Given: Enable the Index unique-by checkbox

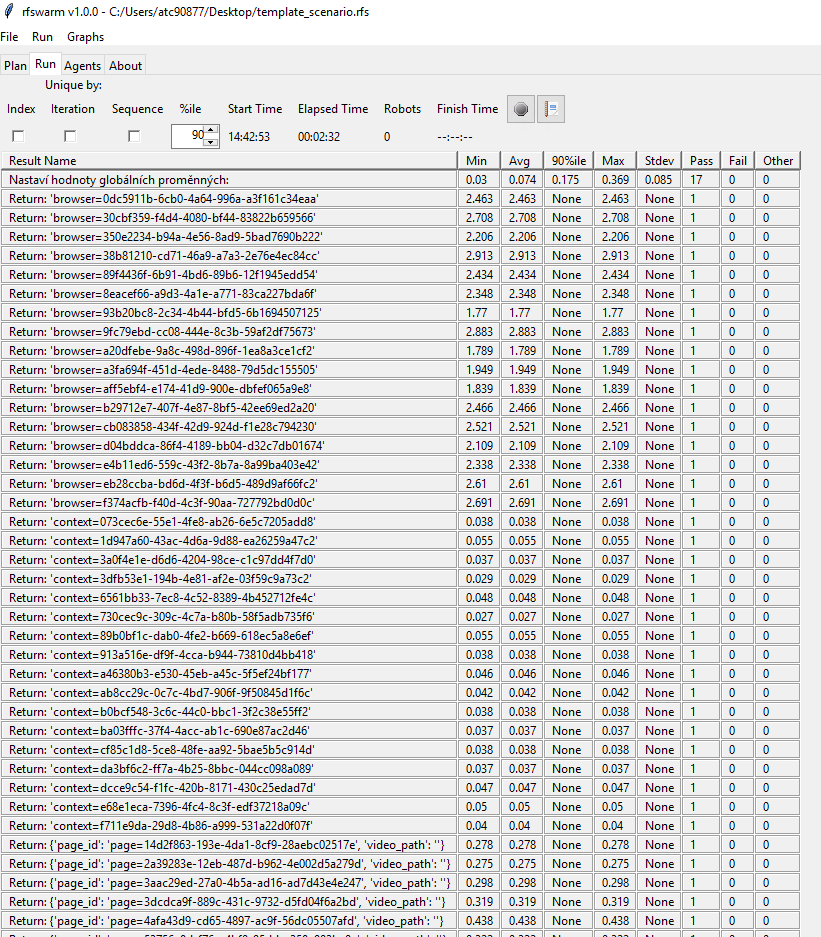Looking at the screenshot, I should click(19, 136).
